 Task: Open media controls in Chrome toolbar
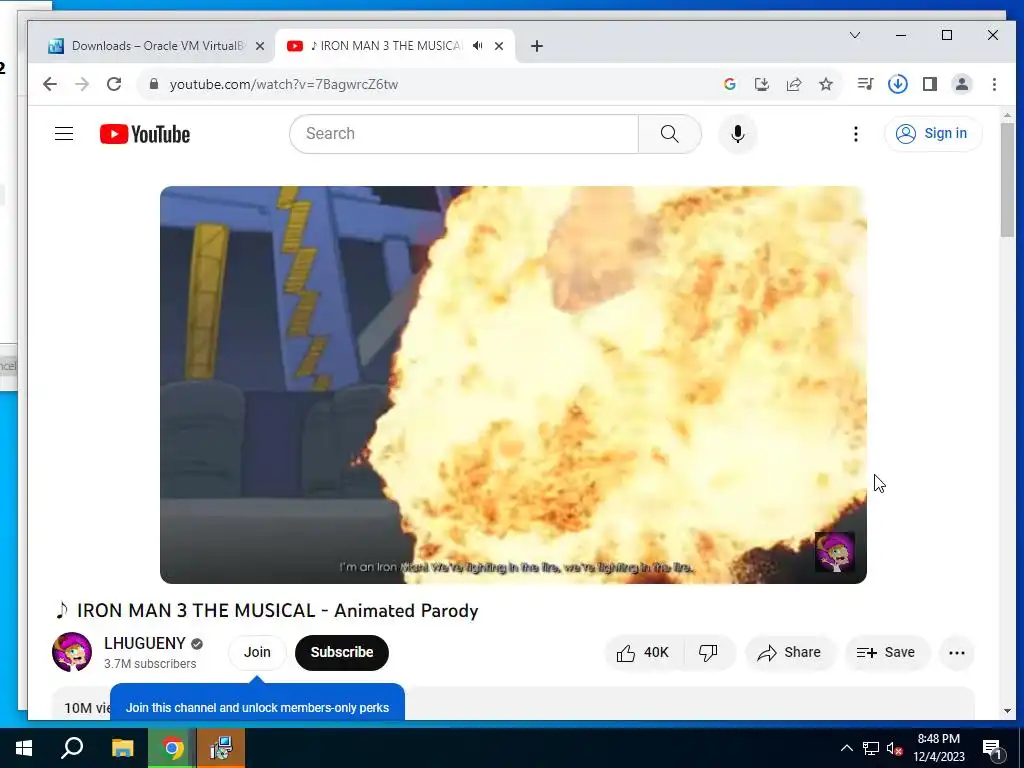click(x=865, y=84)
